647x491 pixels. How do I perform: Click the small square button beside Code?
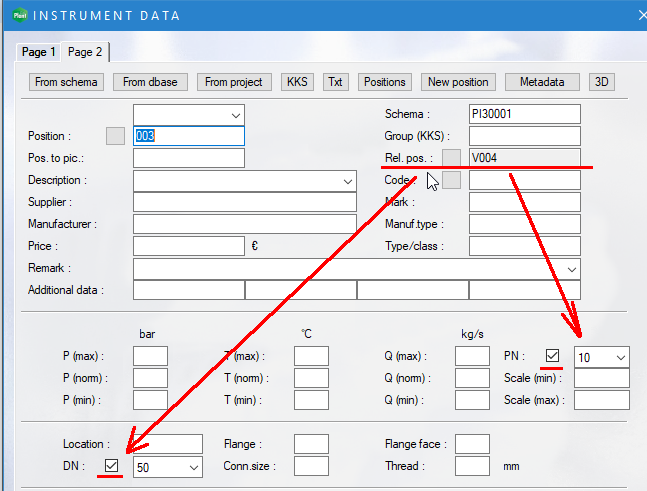click(452, 180)
